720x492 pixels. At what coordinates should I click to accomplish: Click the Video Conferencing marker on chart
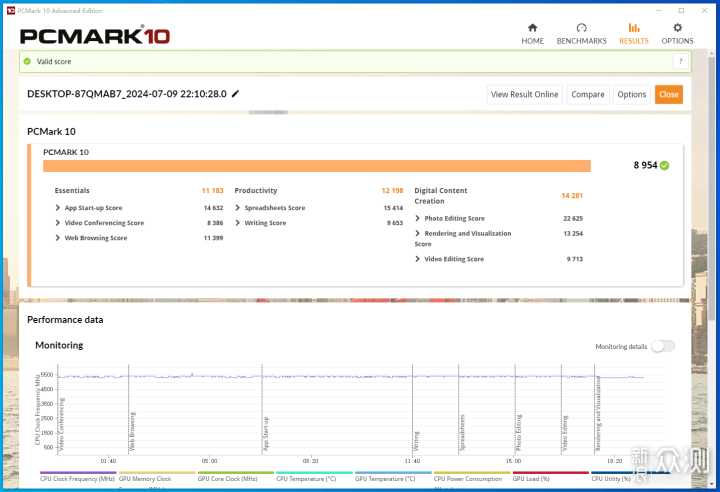(62, 424)
